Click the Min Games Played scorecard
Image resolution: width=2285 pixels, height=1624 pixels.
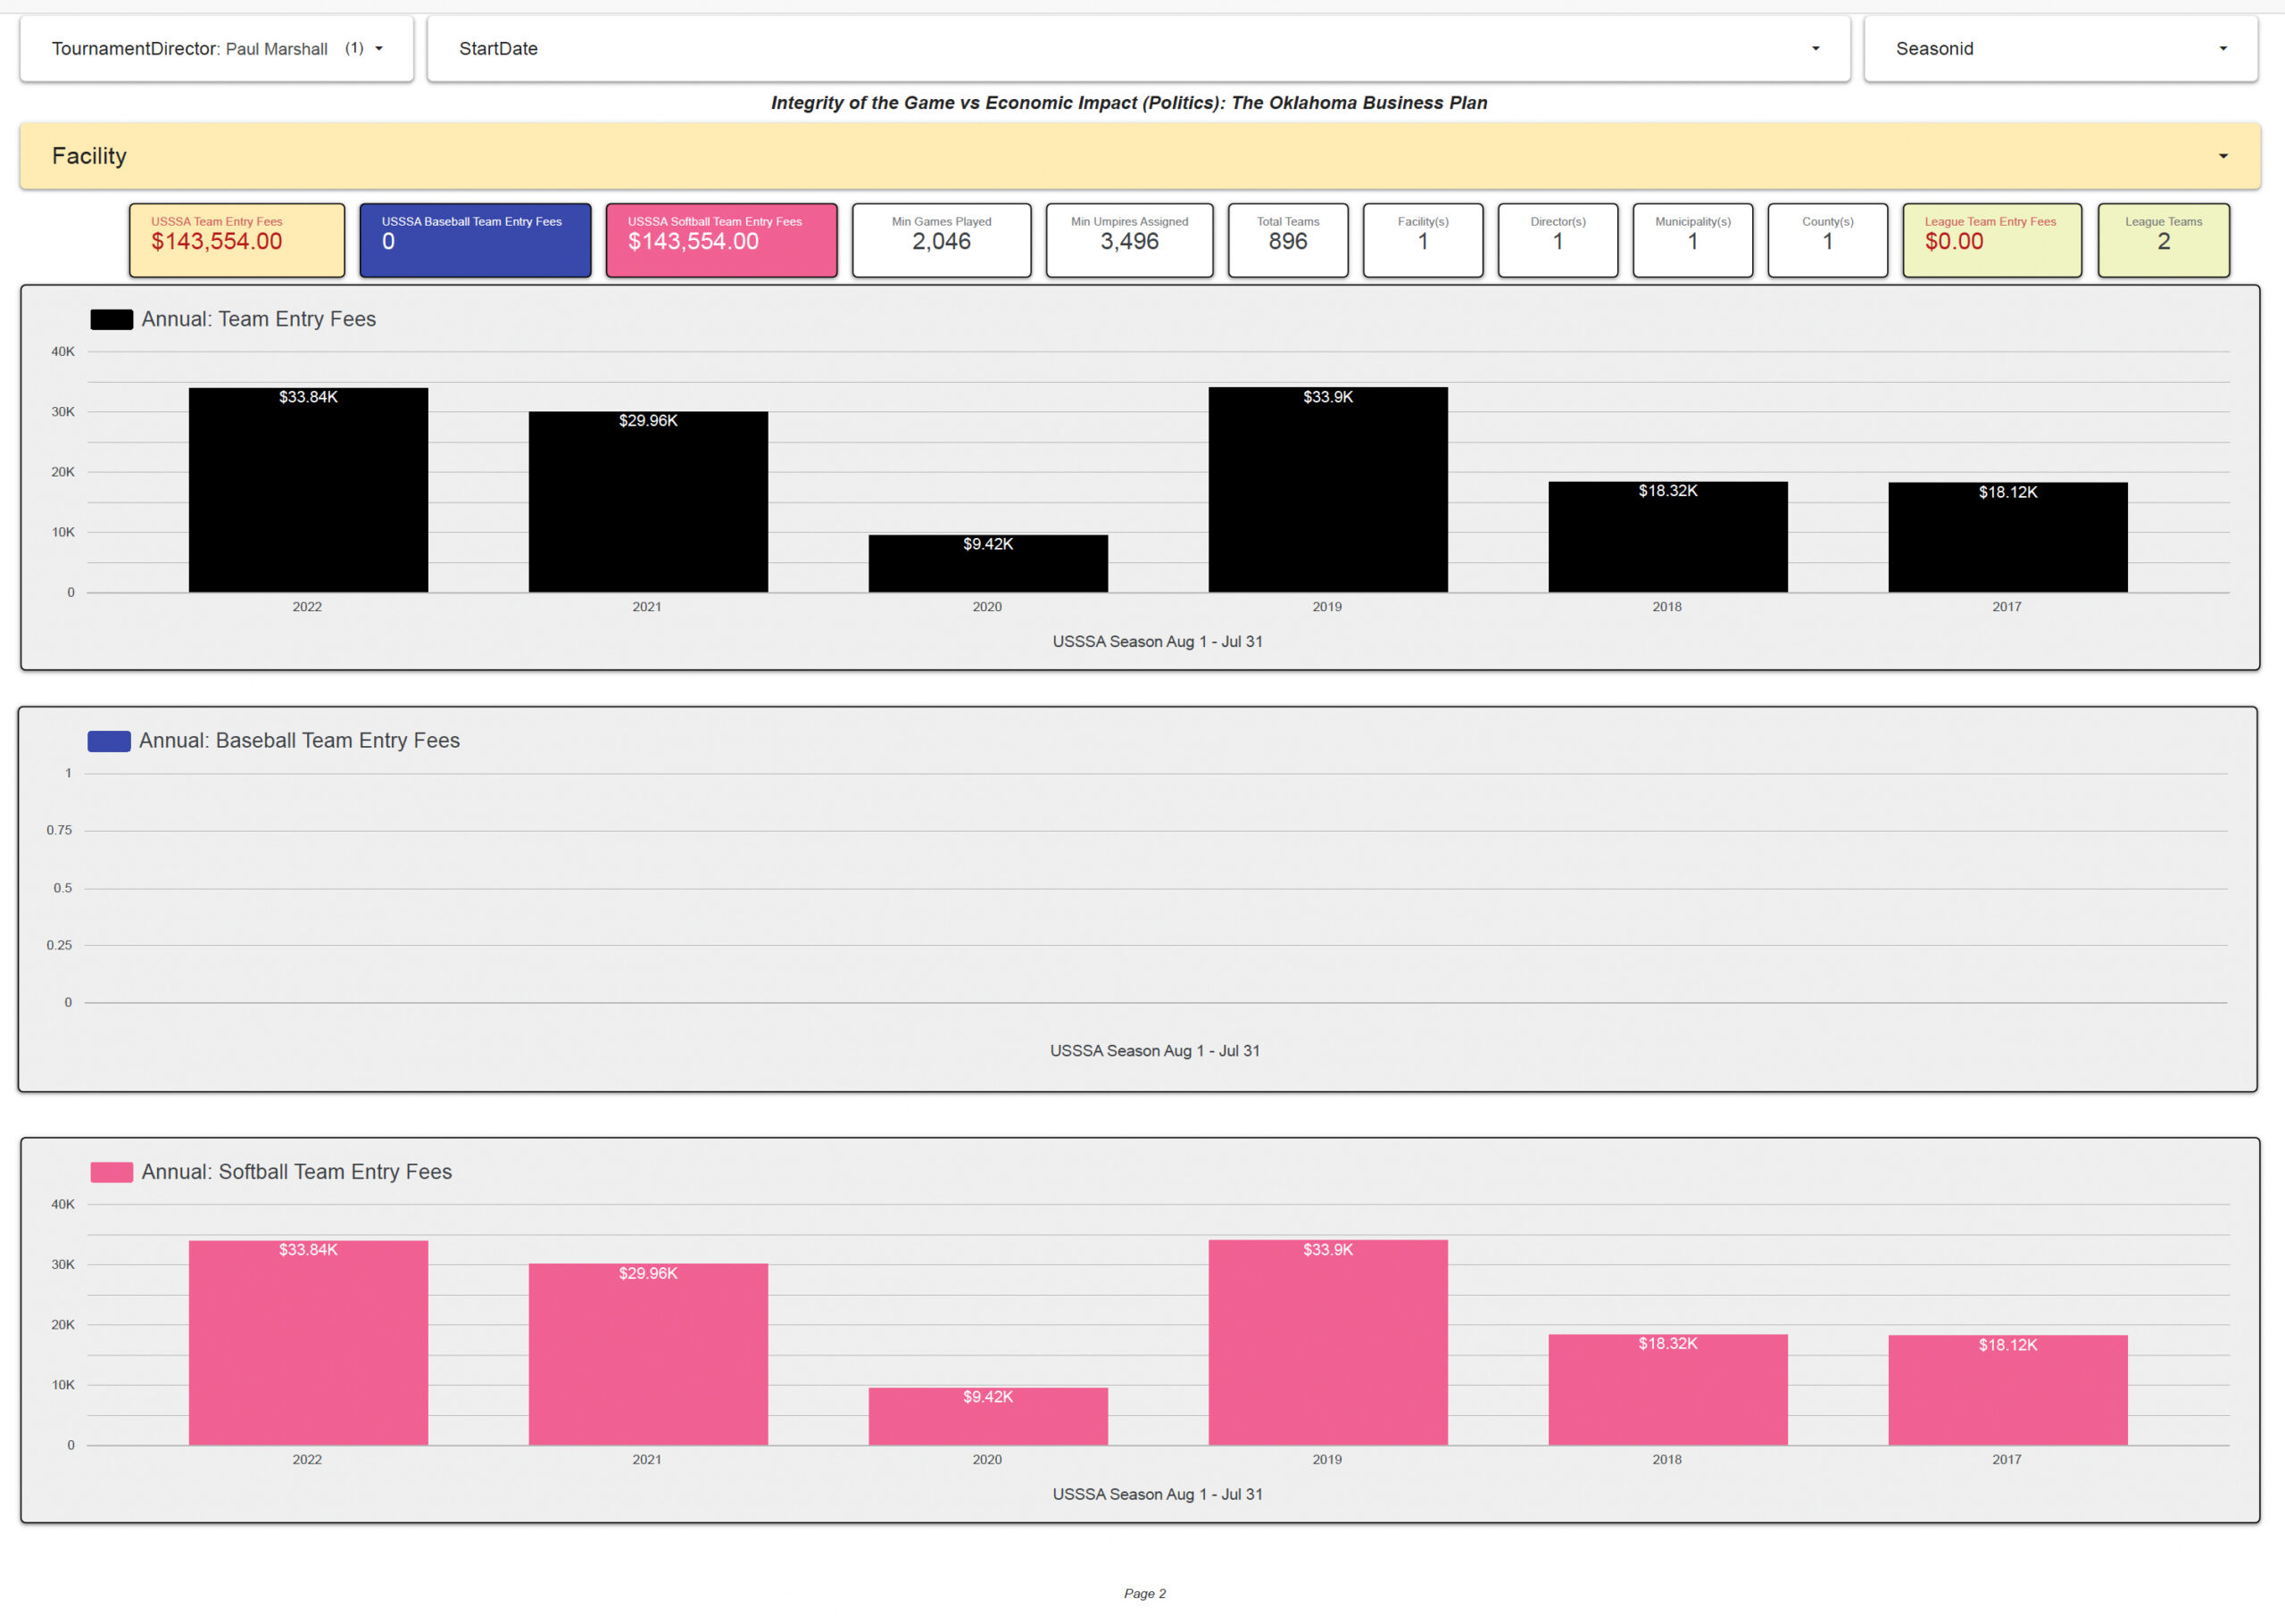tap(941, 240)
